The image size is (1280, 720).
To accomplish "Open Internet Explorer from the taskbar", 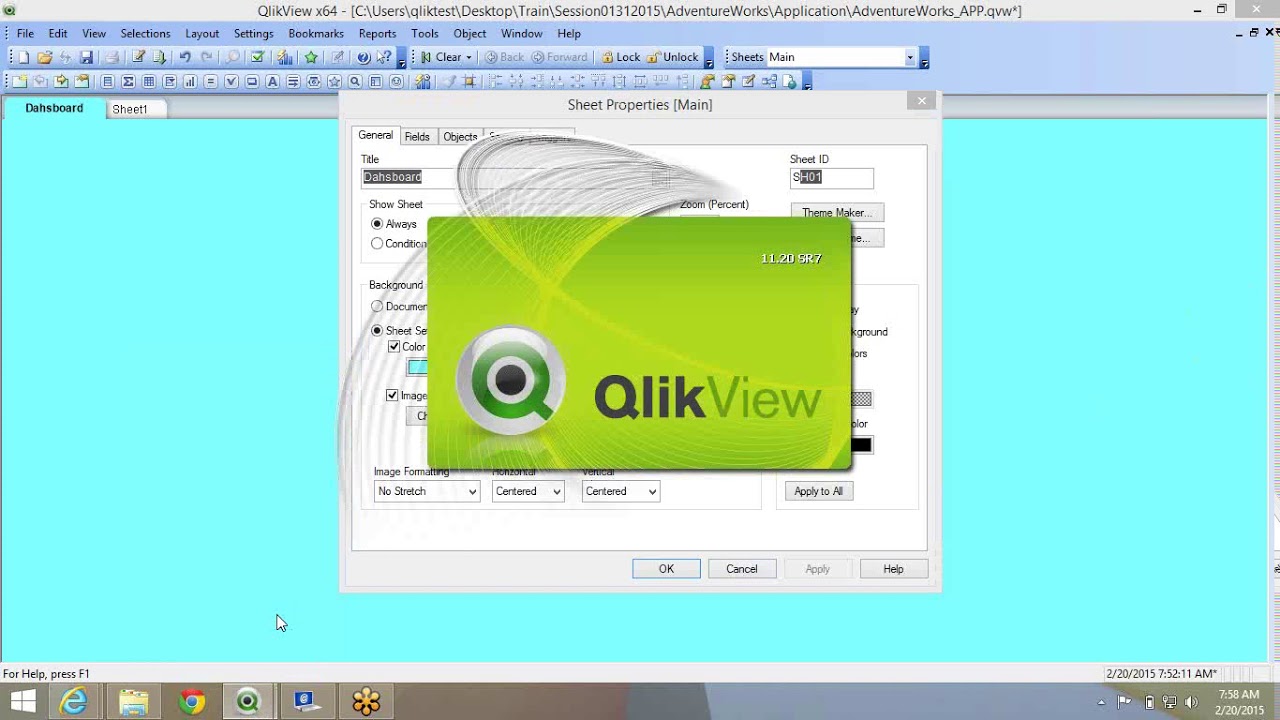I will coord(74,702).
